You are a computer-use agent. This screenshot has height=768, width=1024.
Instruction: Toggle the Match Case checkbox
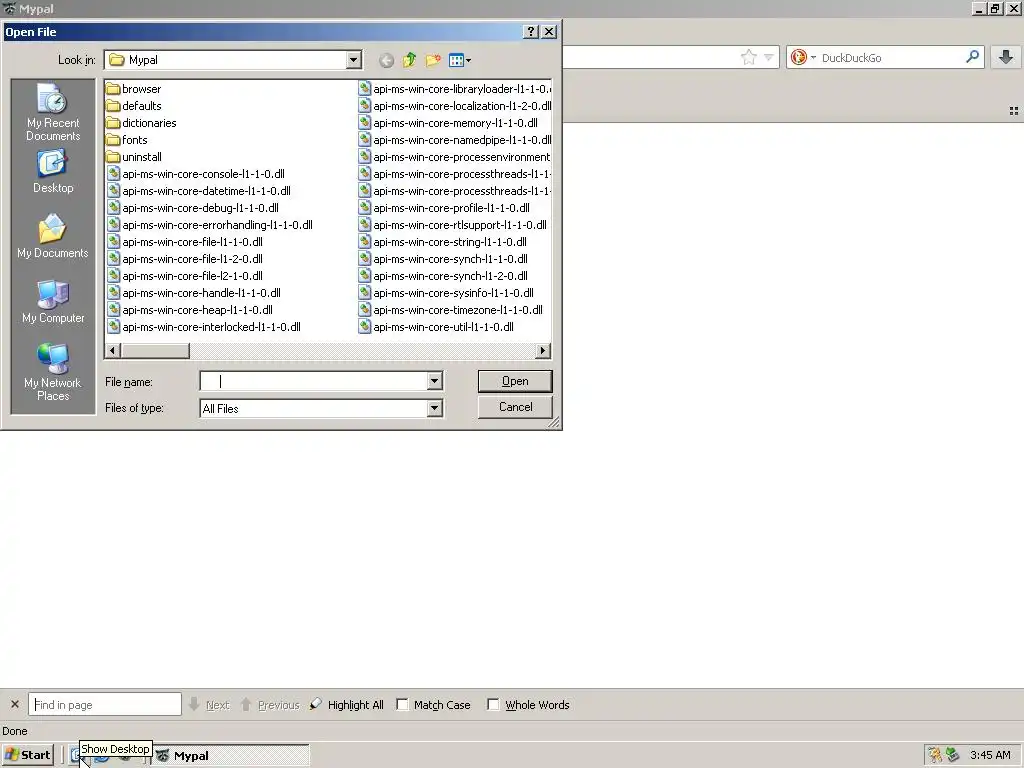point(402,705)
